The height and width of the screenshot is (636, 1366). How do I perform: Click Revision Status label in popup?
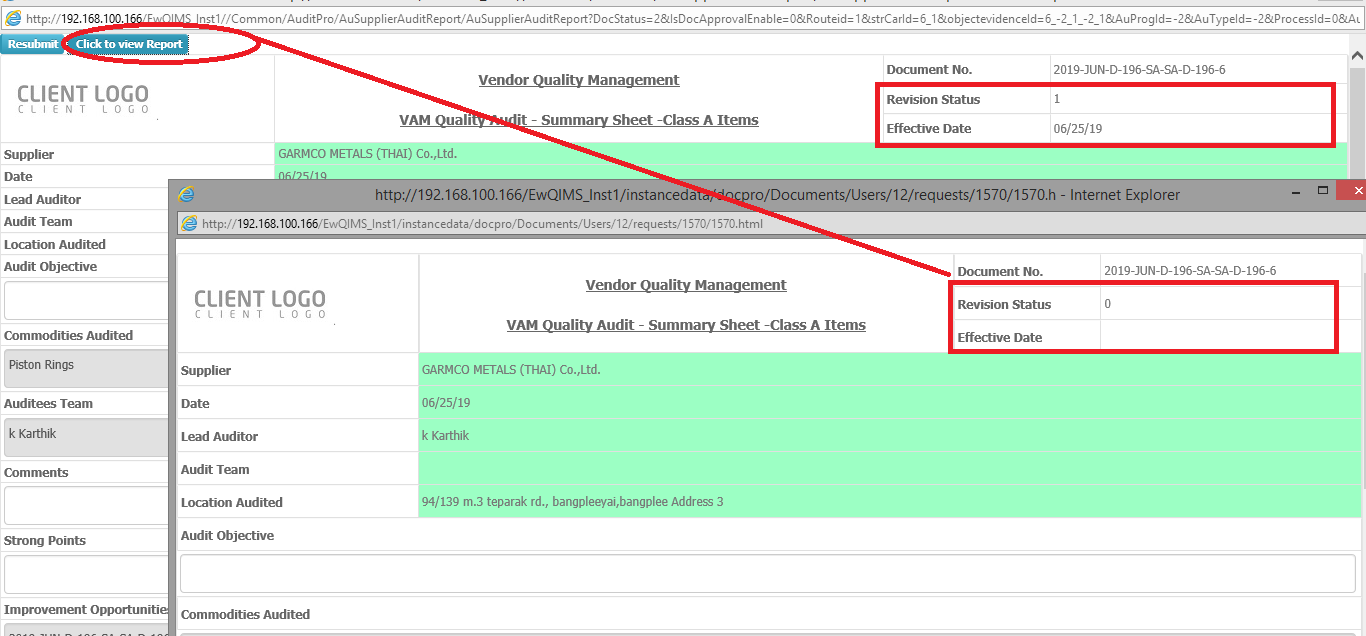point(1004,304)
